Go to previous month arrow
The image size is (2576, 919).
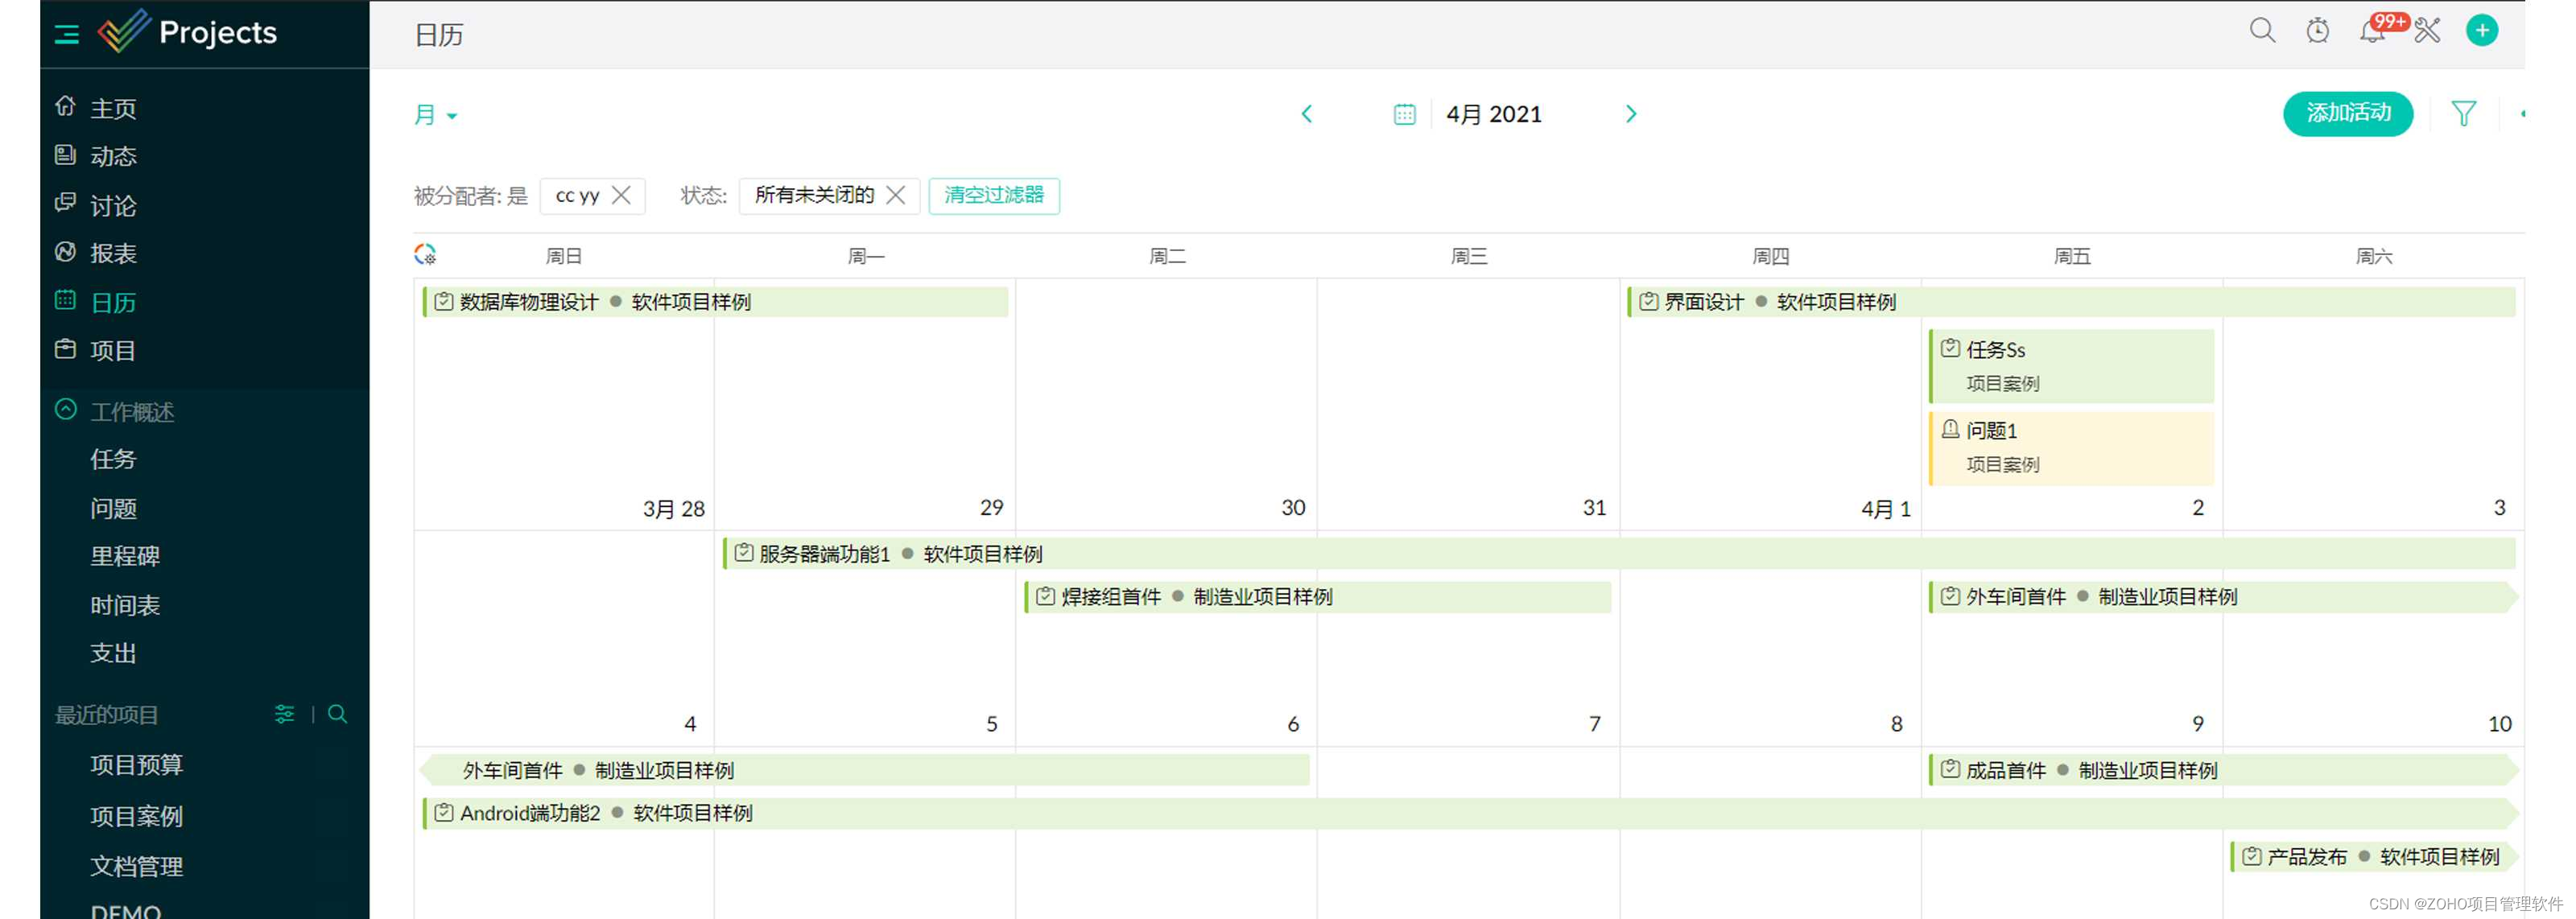(1306, 114)
